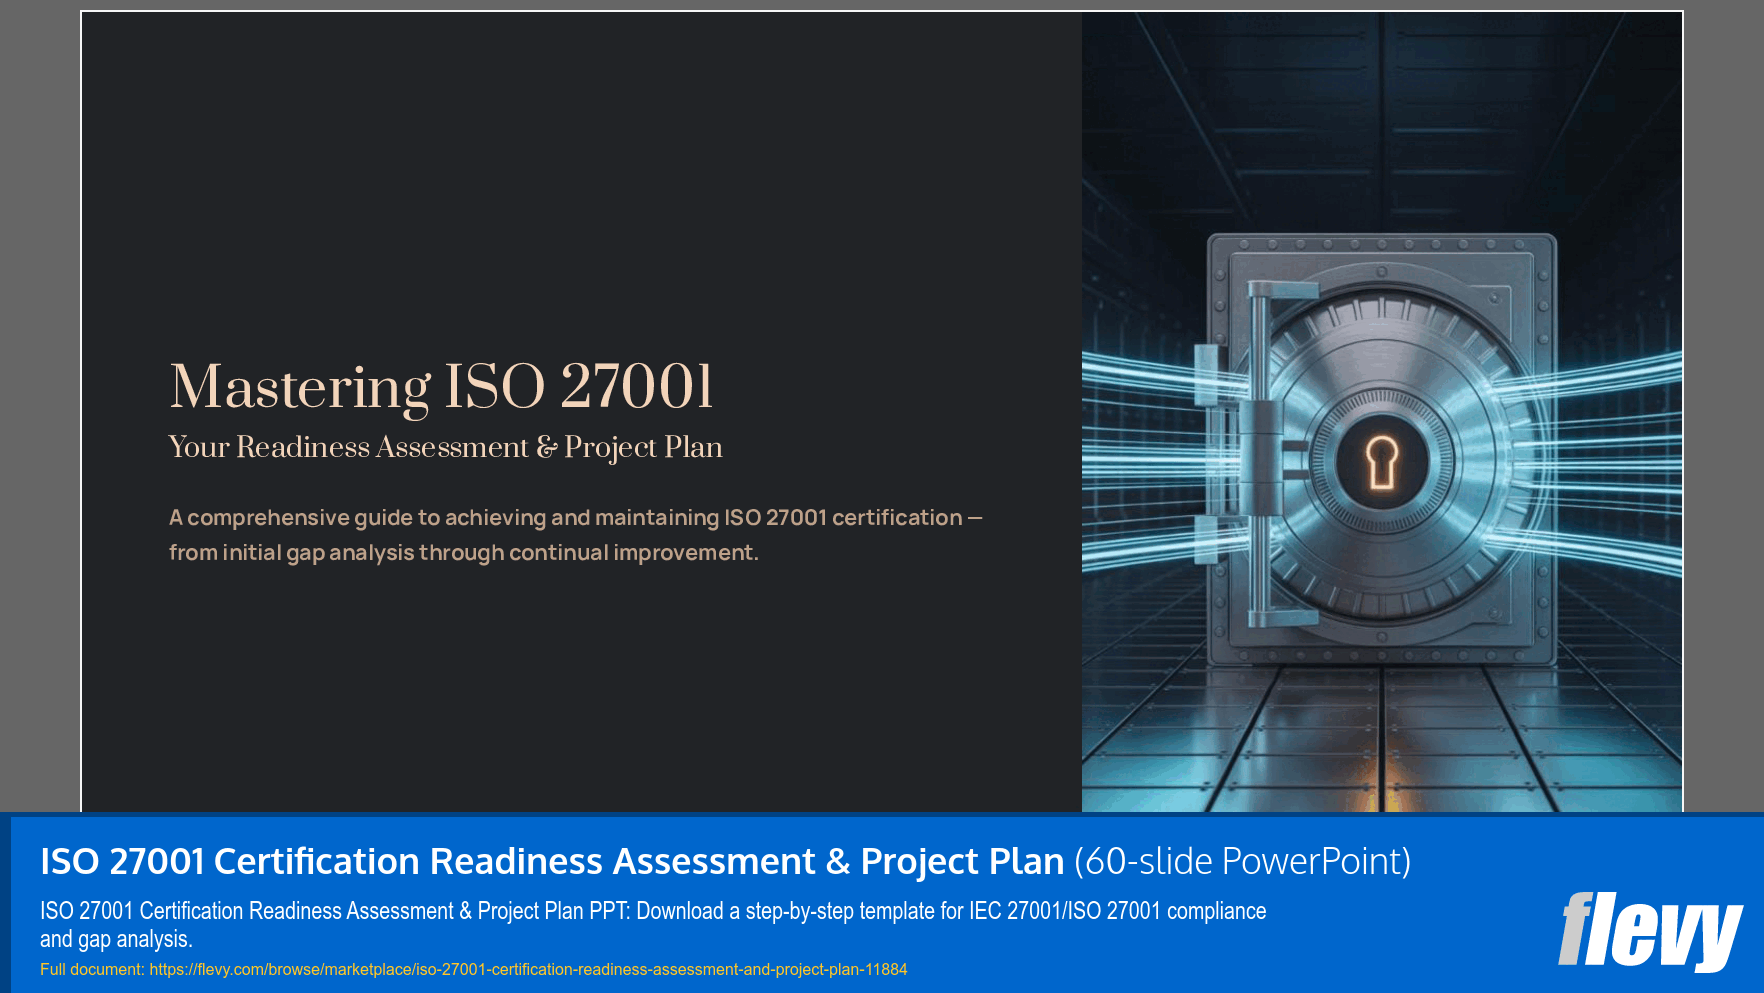Click the 'Your Readiness Assessment & Project Plan' subtitle
Image resolution: width=1764 pixels, height=993 pixels.
pos(445,447)
